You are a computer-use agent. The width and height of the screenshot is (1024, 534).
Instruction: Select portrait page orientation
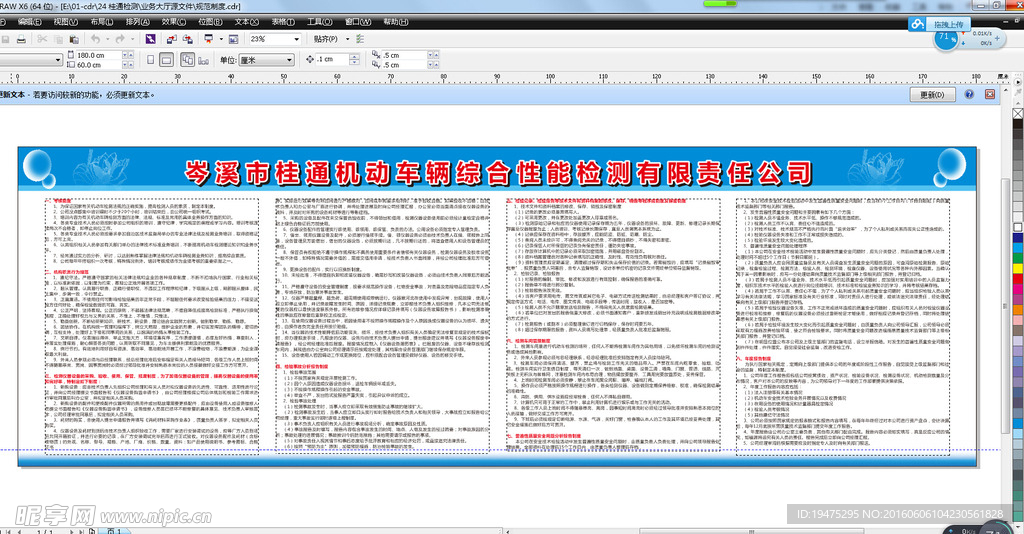pyautogui.click(x=151, y=60)
